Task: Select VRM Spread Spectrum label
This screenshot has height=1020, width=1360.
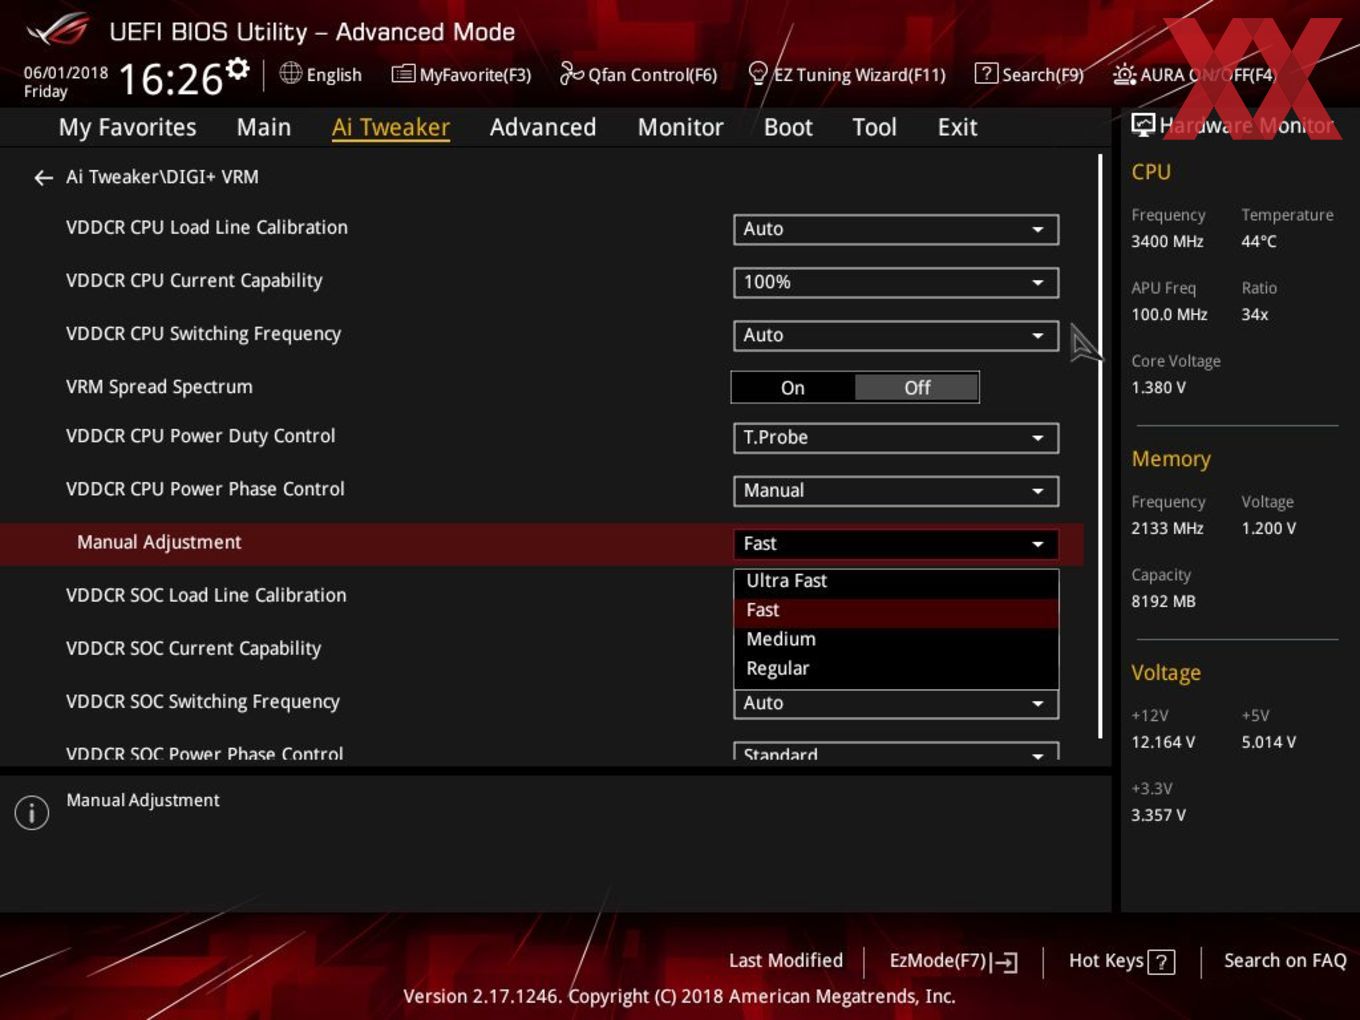Action: (159, 387)
